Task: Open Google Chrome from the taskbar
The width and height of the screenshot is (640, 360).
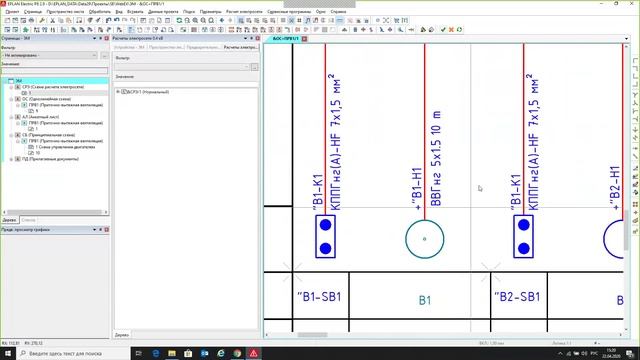Action: coord(237,353)
